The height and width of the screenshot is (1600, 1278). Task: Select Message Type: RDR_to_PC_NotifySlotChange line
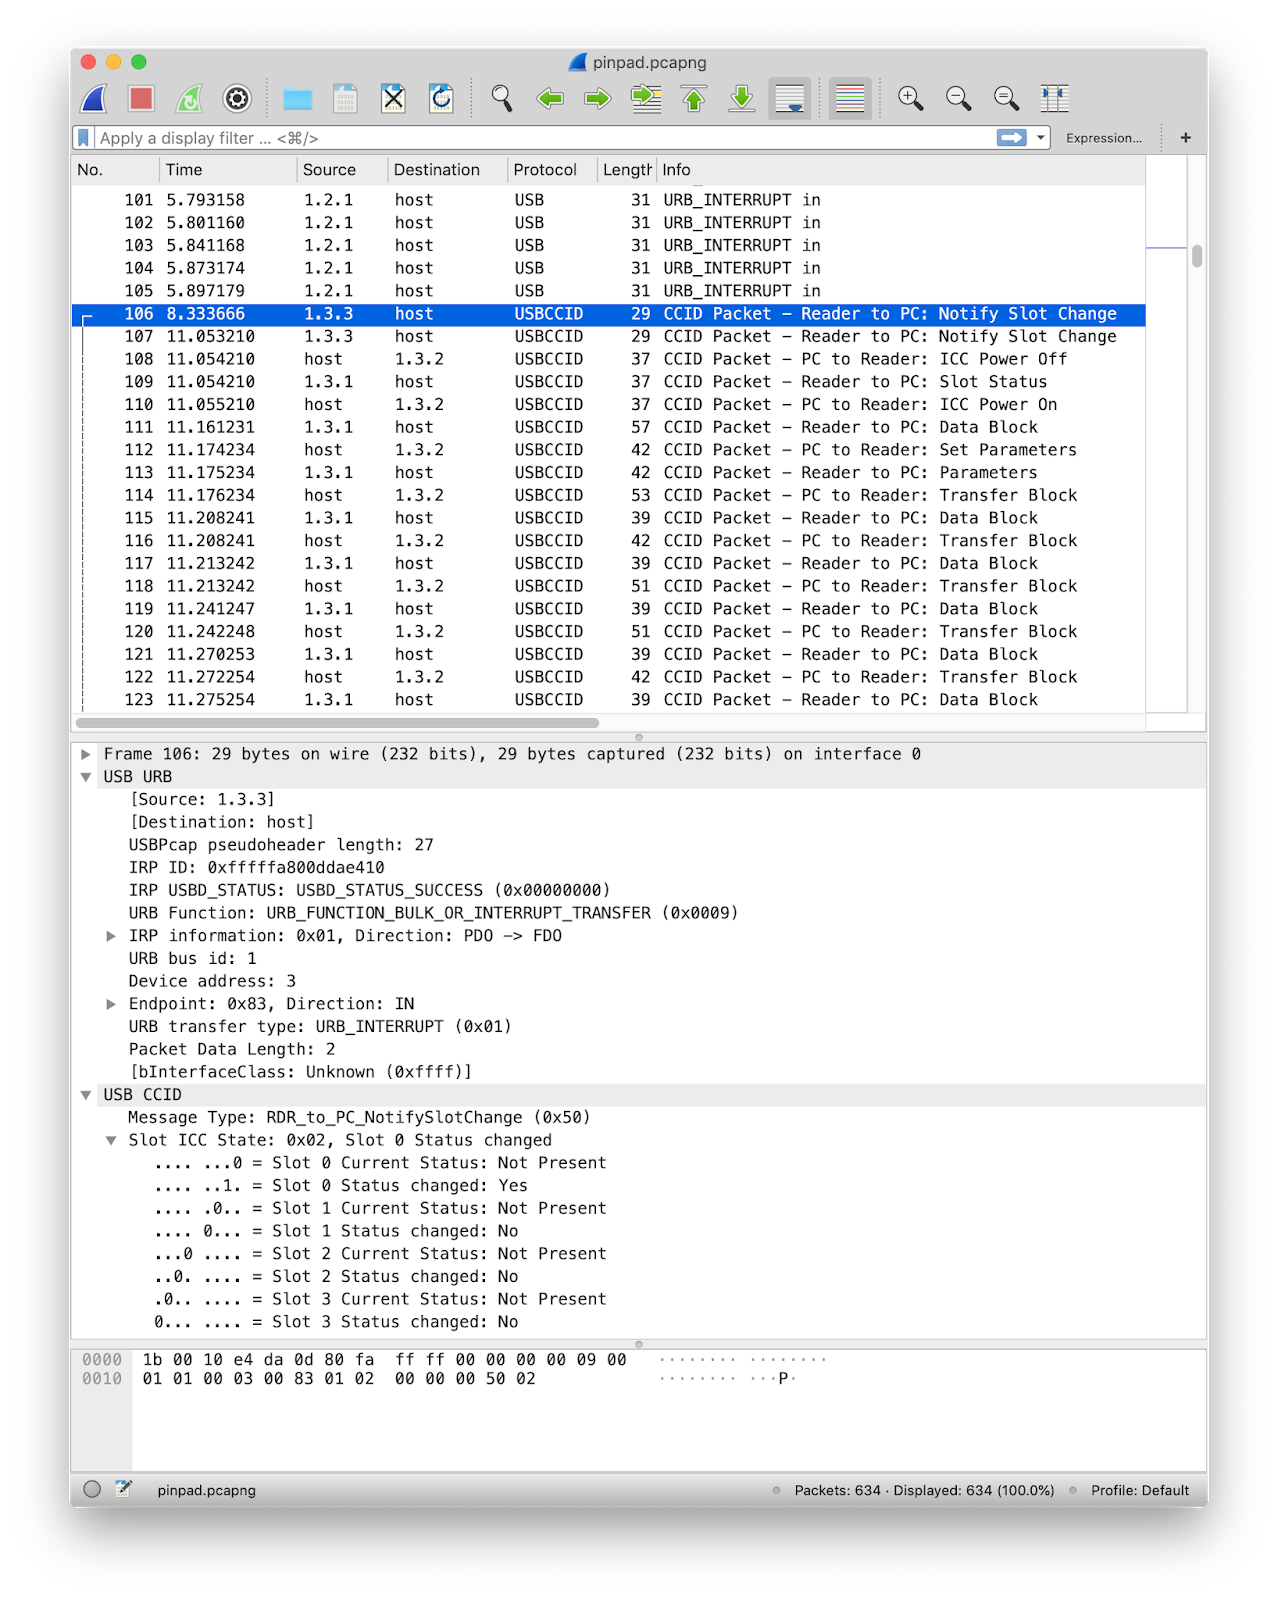point(359,1118)
